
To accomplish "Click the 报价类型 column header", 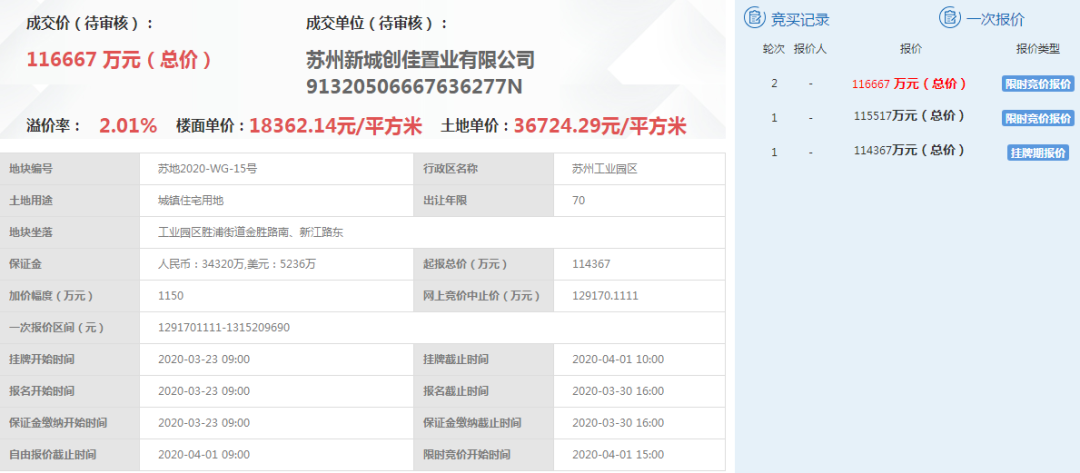I will pos(1038,49).
